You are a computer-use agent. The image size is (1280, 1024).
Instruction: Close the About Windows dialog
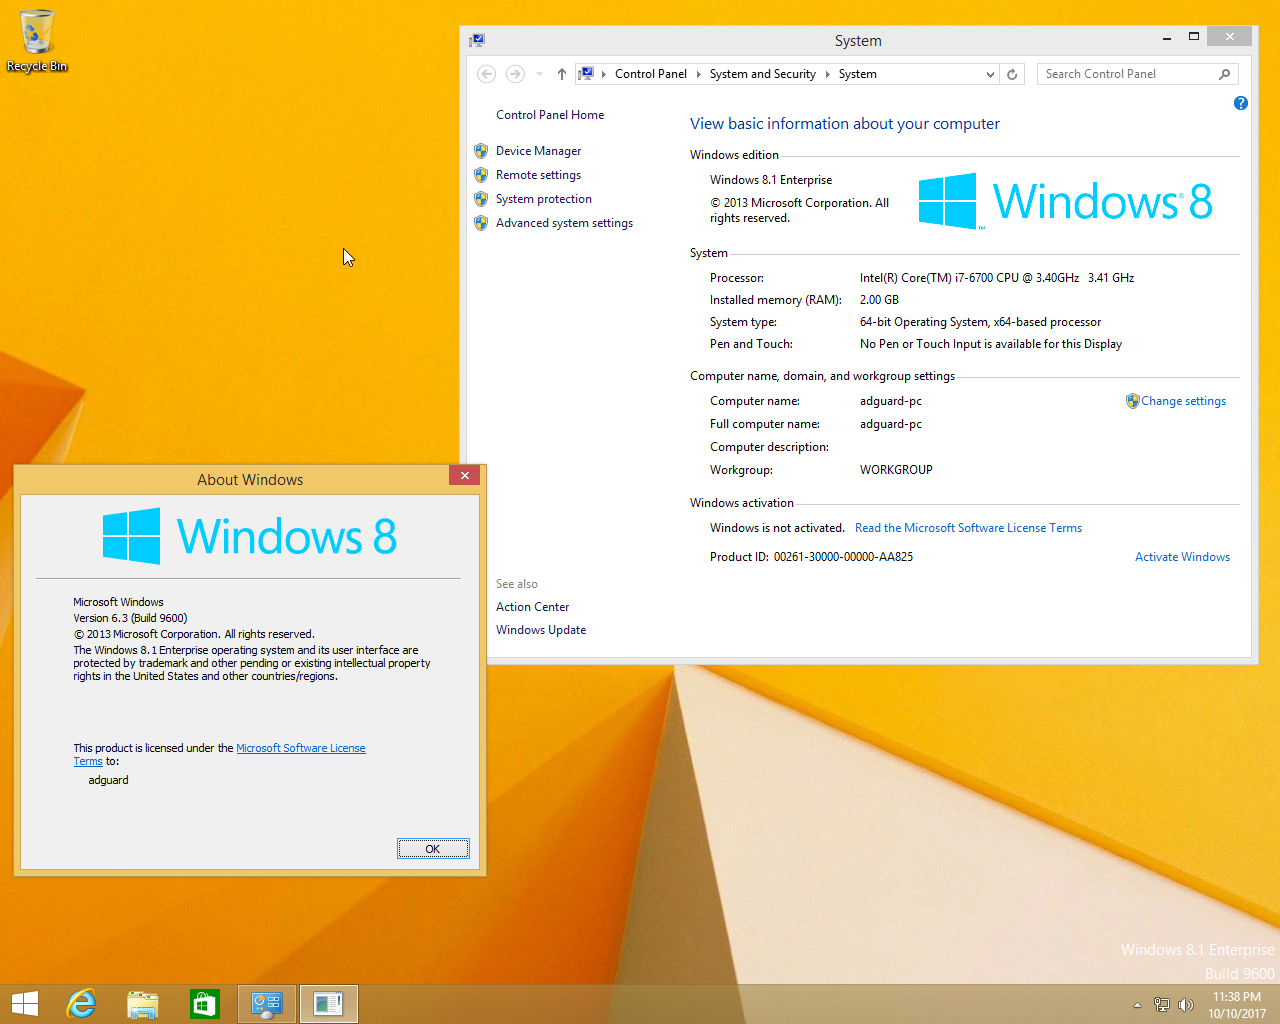(464, 476)
